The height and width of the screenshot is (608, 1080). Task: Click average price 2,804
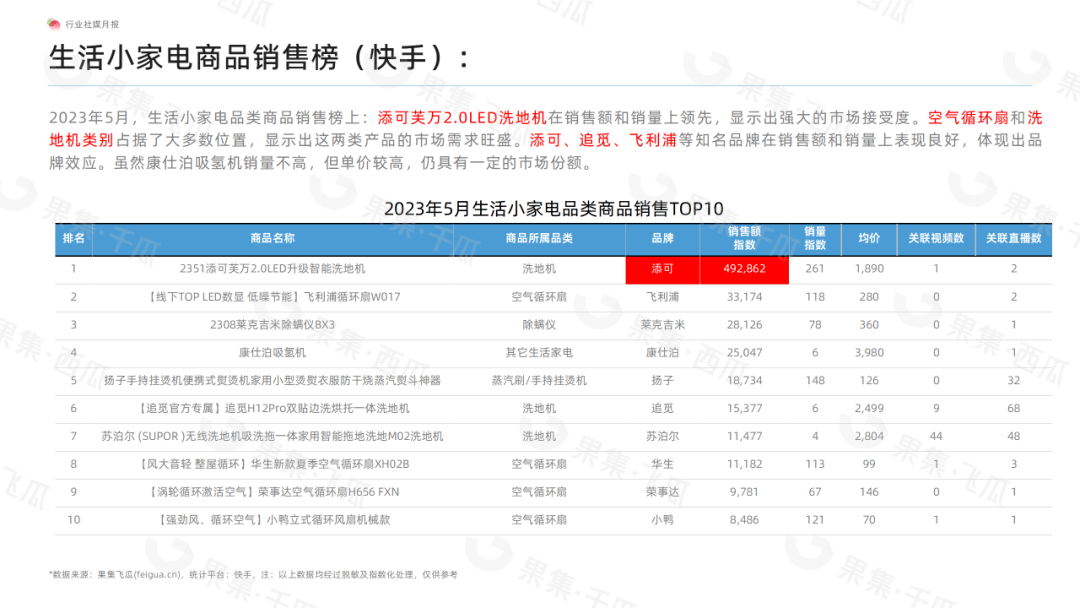(x=869, y=436)
